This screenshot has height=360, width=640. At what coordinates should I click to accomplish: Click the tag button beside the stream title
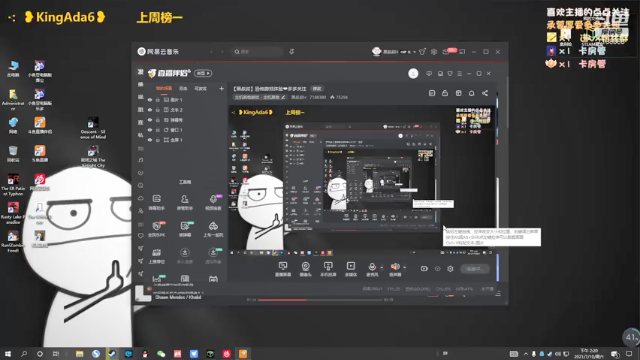pyautogui.click(x=317, y=89)
